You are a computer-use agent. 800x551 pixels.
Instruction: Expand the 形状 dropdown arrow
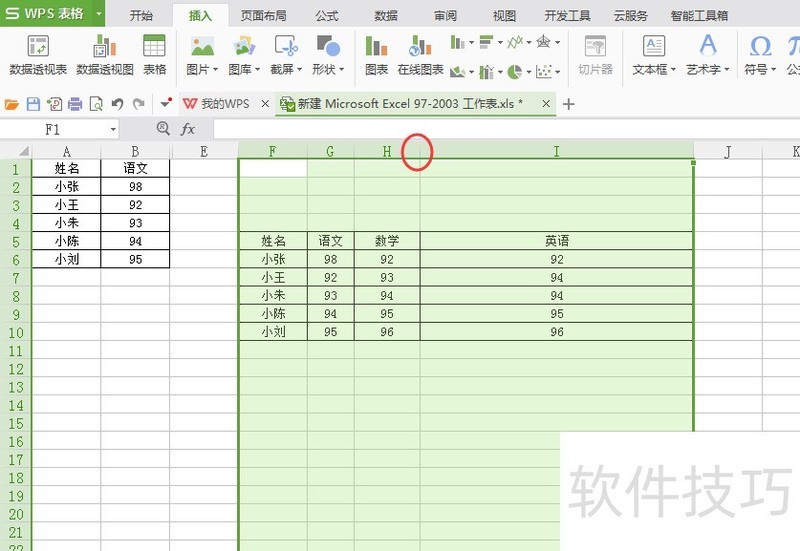click(341, 69)
